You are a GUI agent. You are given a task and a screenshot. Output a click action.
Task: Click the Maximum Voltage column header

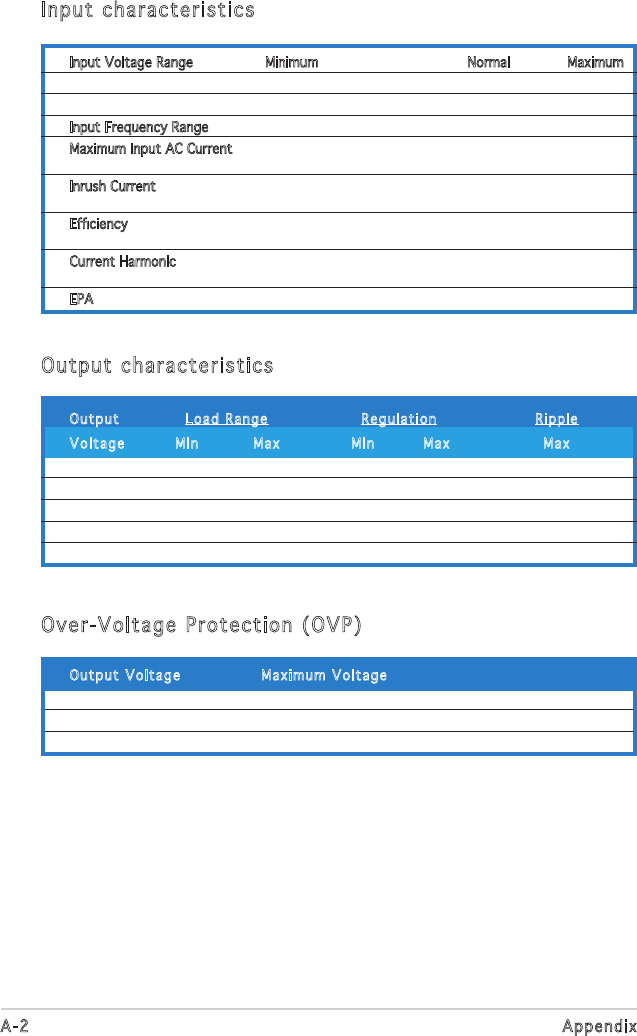coord(324,676)
